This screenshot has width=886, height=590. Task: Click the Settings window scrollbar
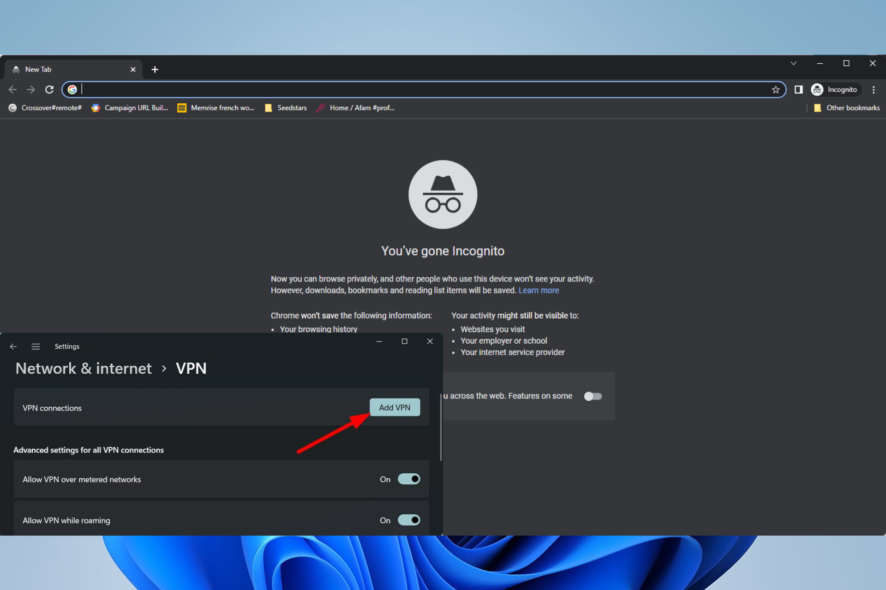[x=441, y=427]
